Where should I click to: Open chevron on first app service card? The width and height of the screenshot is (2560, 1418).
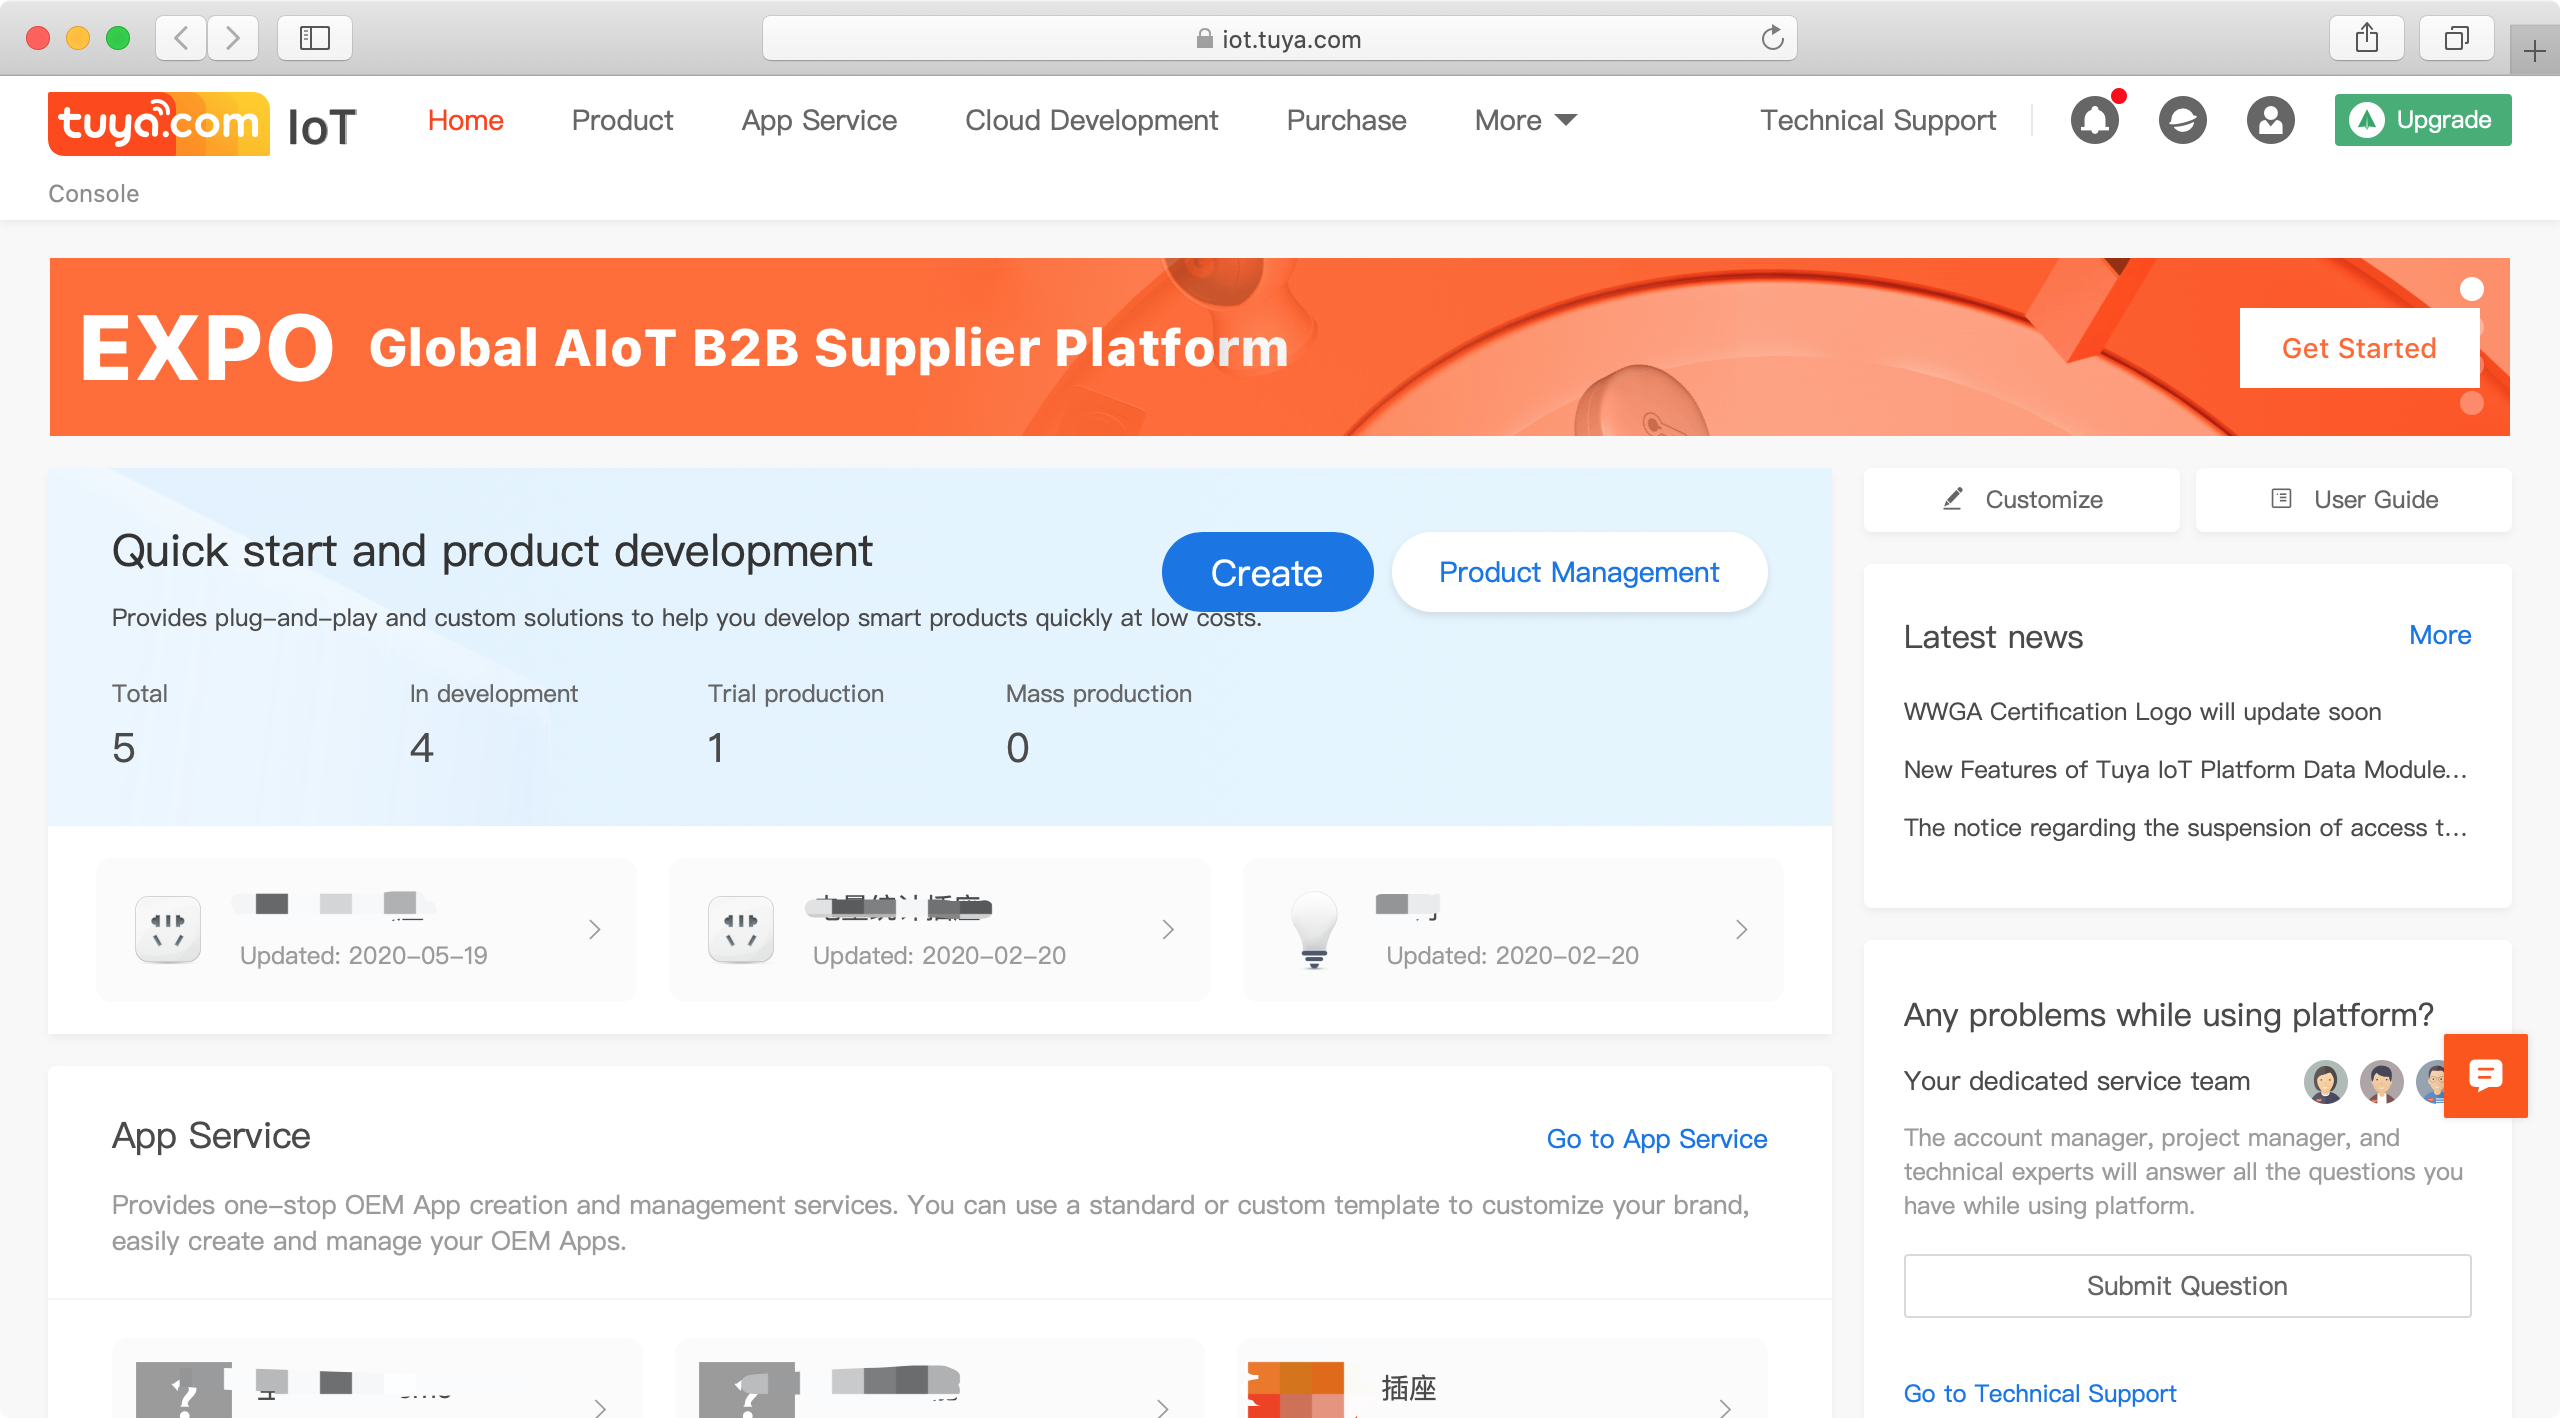pyautogui.click(x=600, y=1407)
